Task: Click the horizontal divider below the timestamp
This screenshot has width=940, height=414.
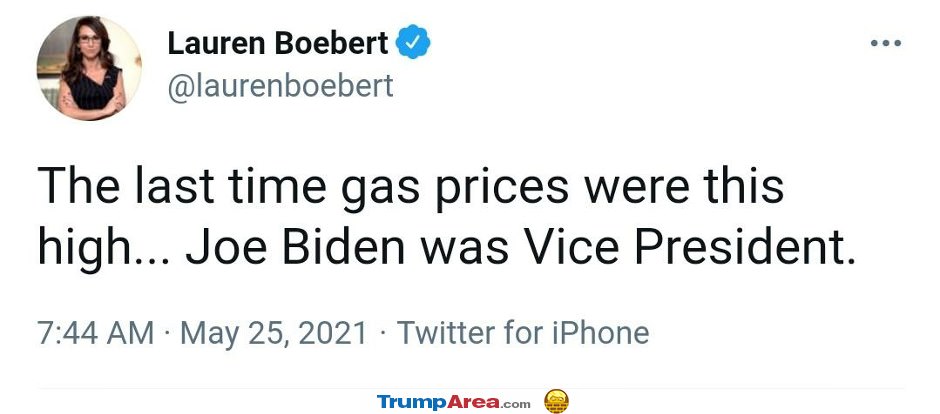Action: click(470, 388)
